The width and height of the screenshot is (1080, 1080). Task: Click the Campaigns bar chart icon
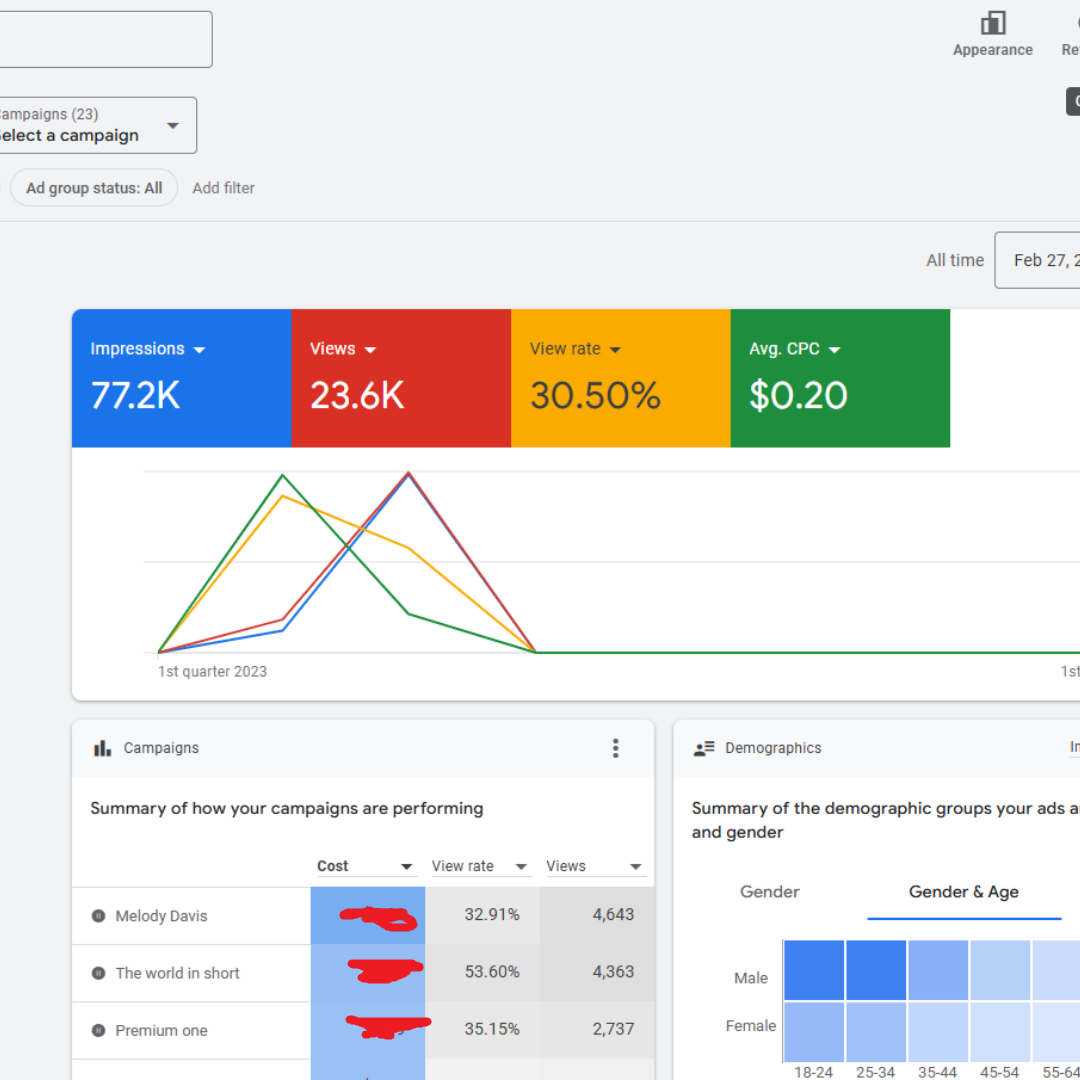tap(102, 748)
